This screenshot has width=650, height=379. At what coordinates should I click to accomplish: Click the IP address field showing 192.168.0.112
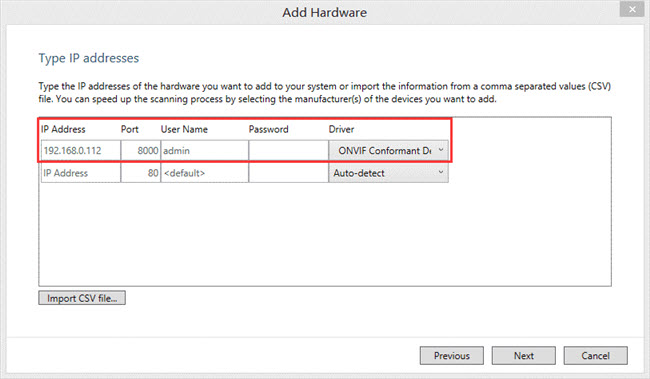tap(81, 151)
